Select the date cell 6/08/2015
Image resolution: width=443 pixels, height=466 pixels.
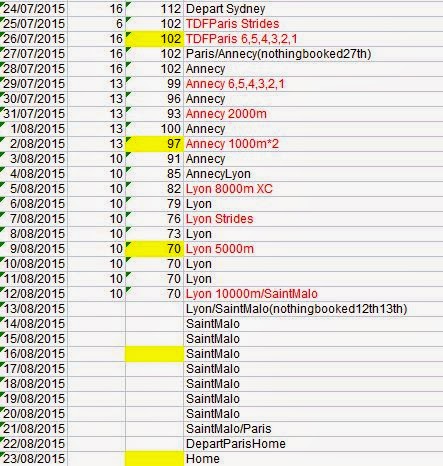tap(34, 204)
